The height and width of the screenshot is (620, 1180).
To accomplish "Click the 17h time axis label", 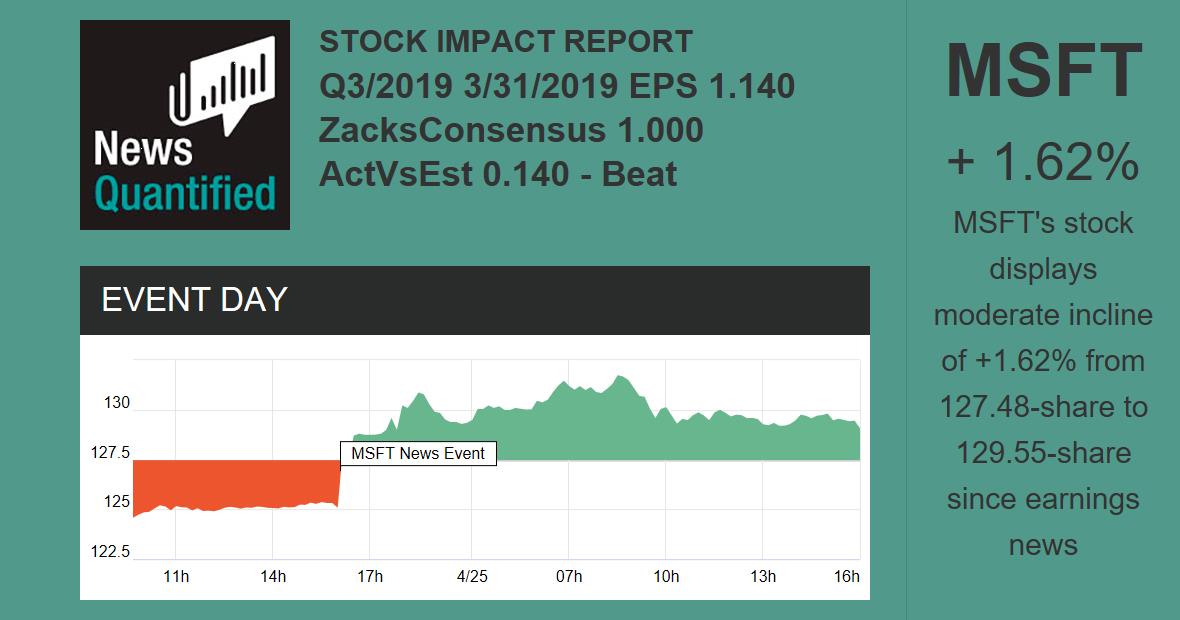I will tap(370, 577).
